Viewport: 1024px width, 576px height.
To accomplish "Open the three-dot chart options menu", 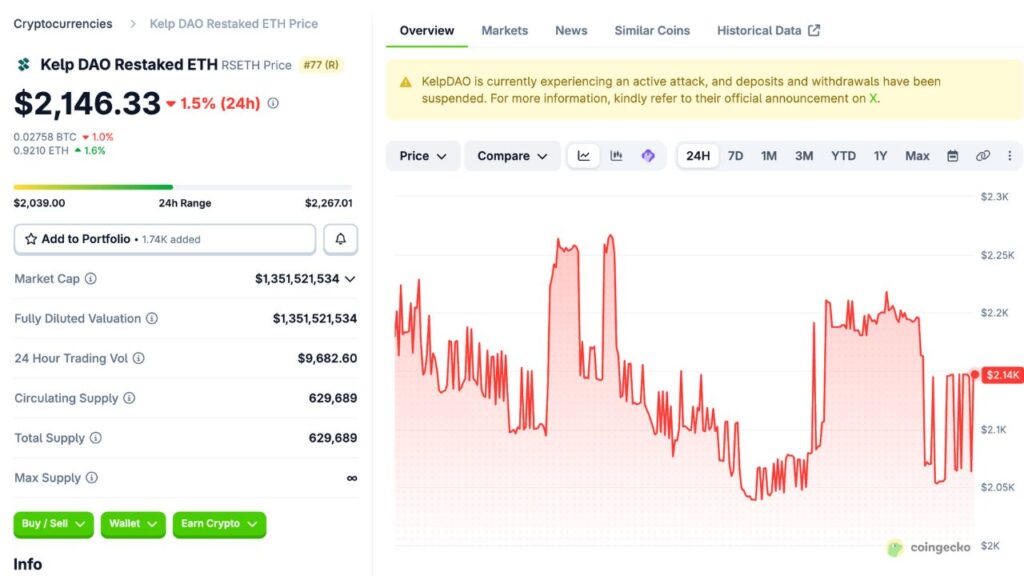I will (x=1010, y=155).
